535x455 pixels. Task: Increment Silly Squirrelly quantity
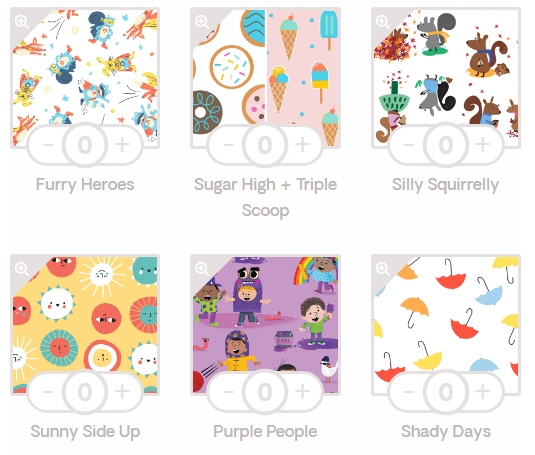482,145
